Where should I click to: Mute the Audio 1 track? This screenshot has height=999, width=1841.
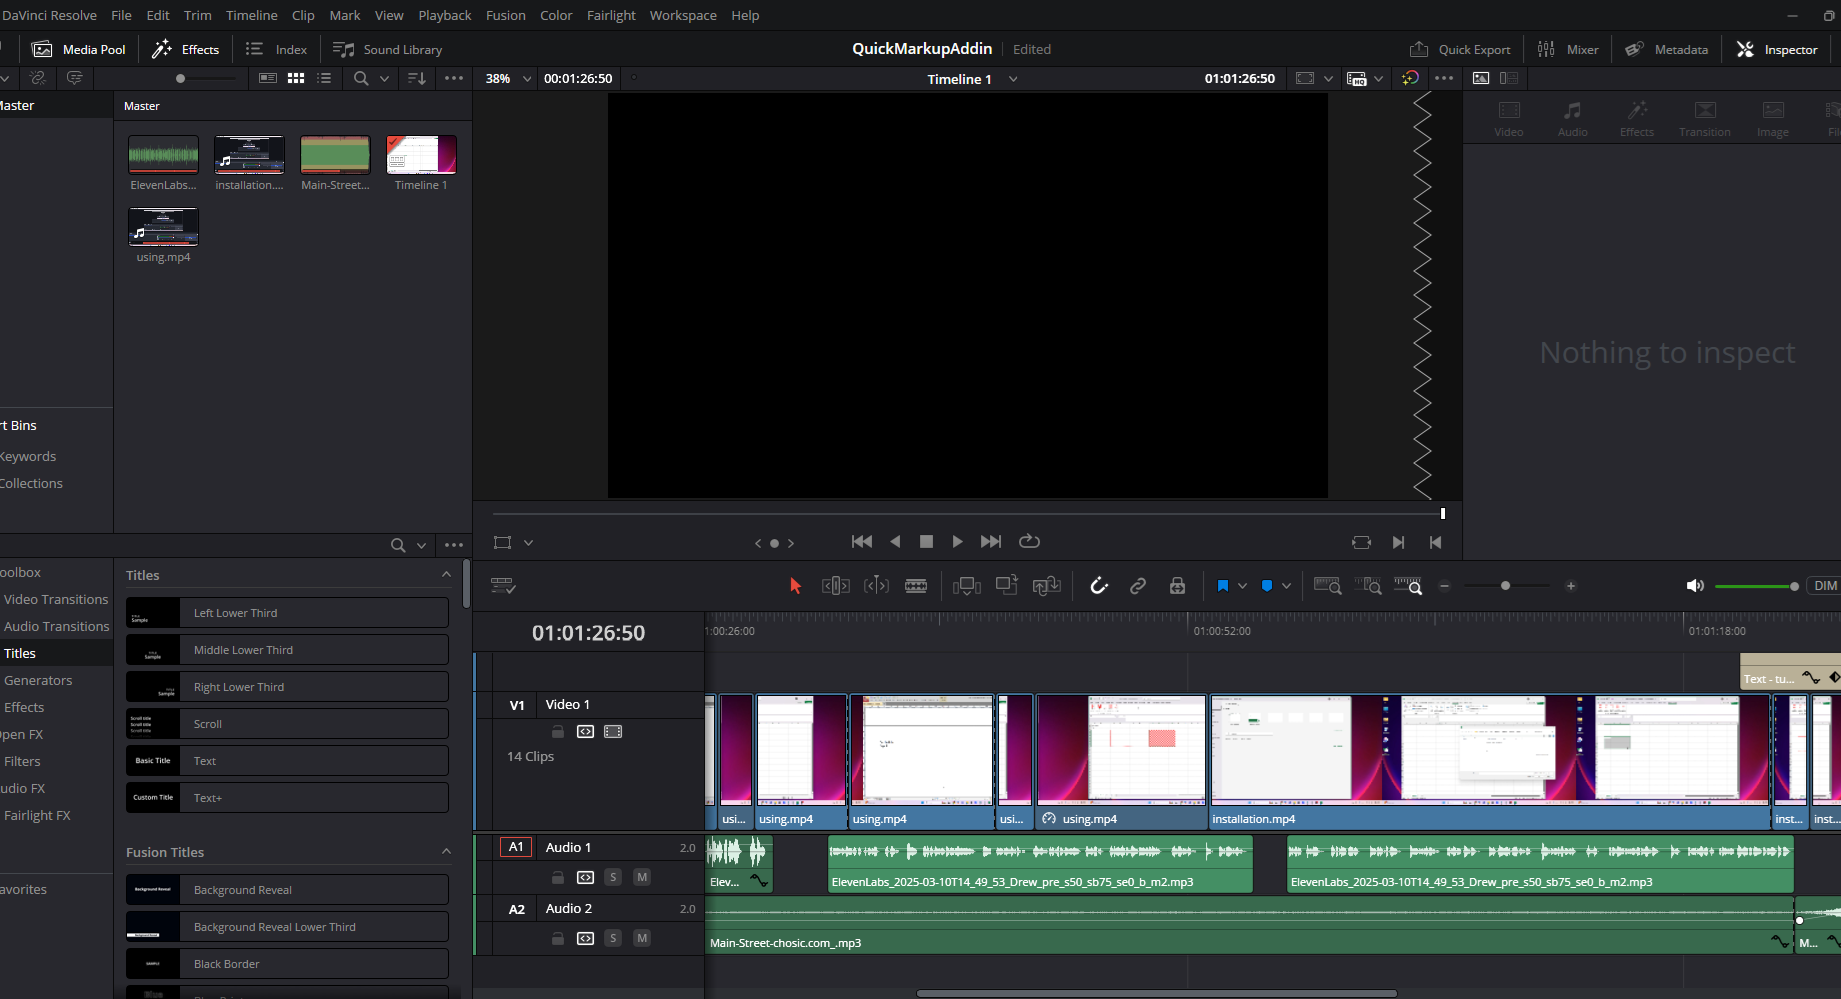pyautogui.click(x=642, y=877)
